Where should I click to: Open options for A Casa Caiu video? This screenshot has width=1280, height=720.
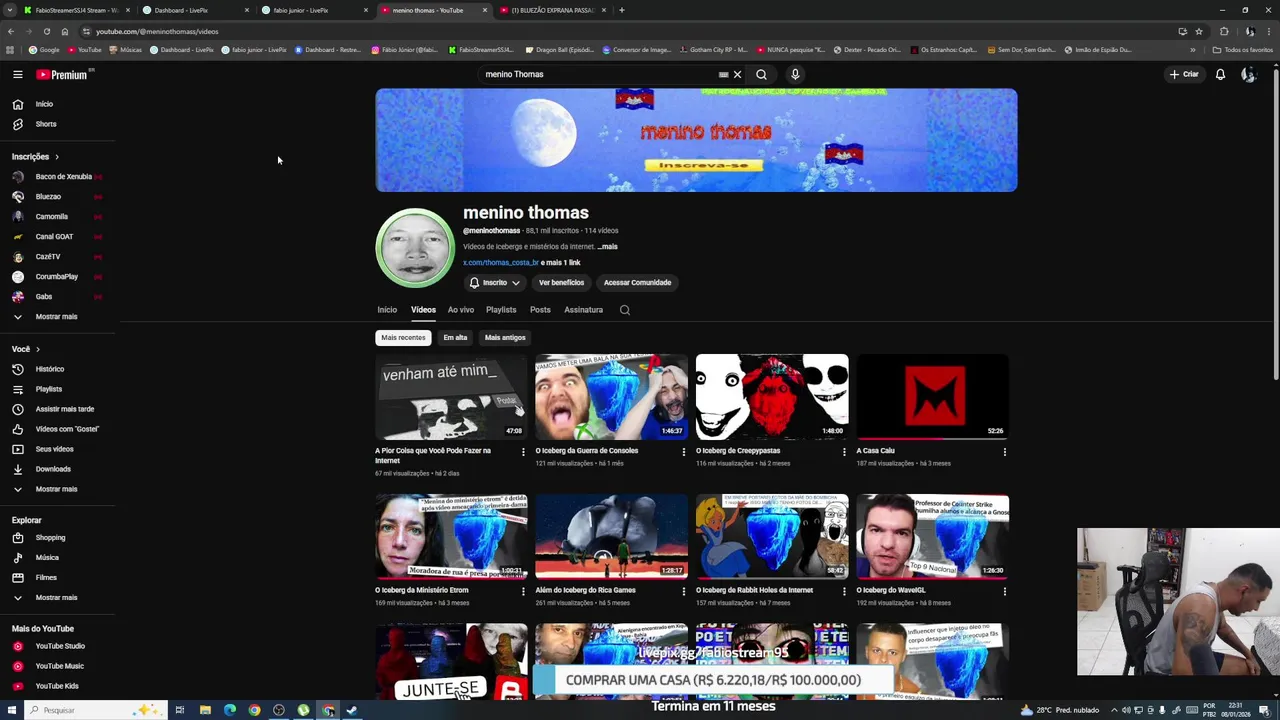[1005, 452]
